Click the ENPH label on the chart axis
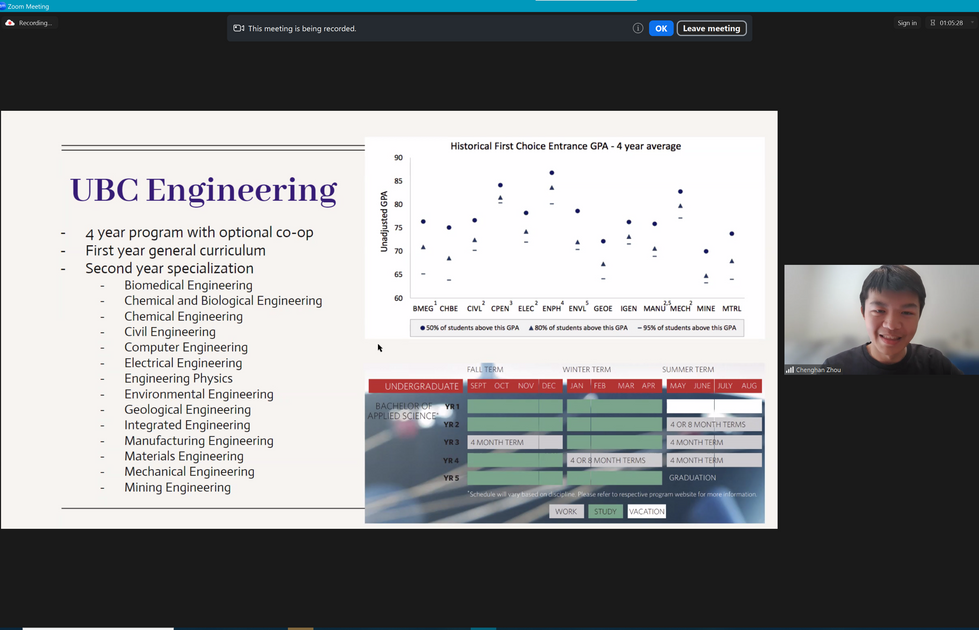 551,309
